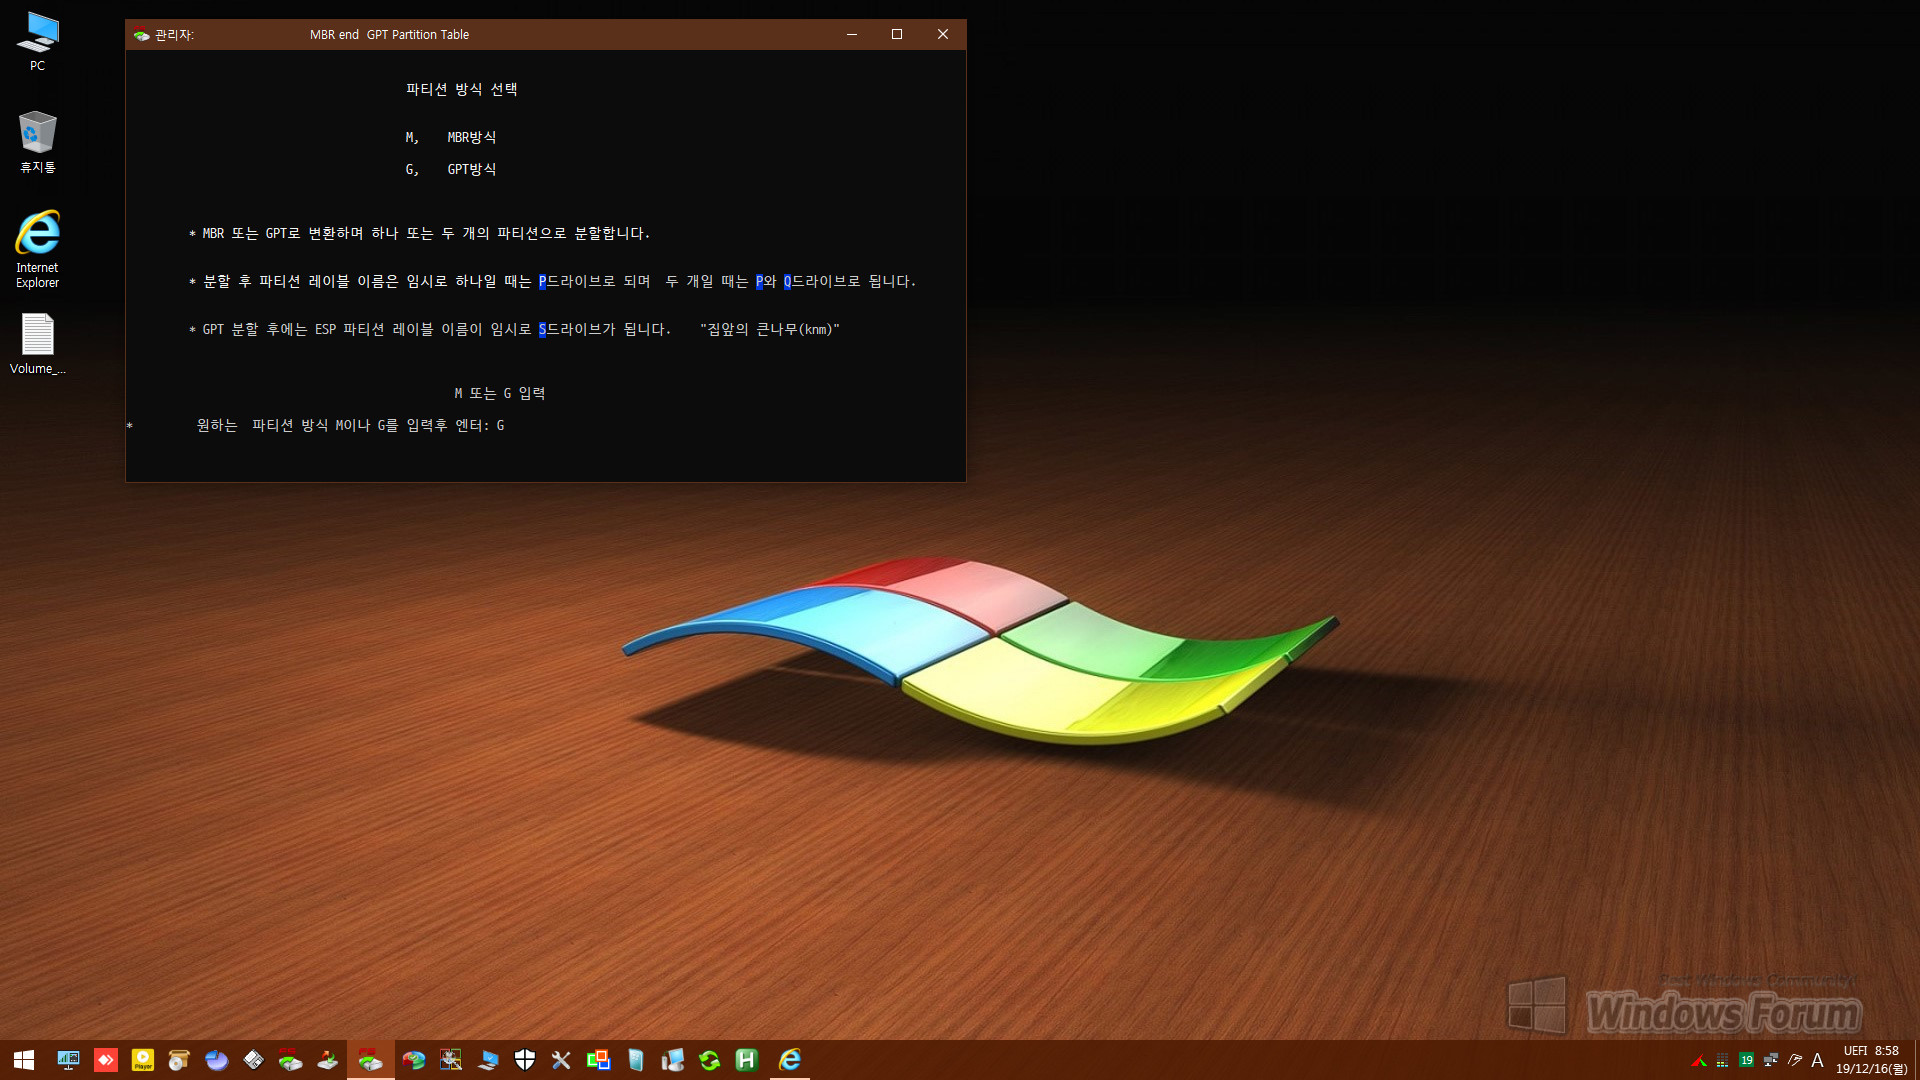The height and width of the screenshot is (1080, 1920).
Task: Click the highlighted S drive letter
Action: click(x=542, y=329)
